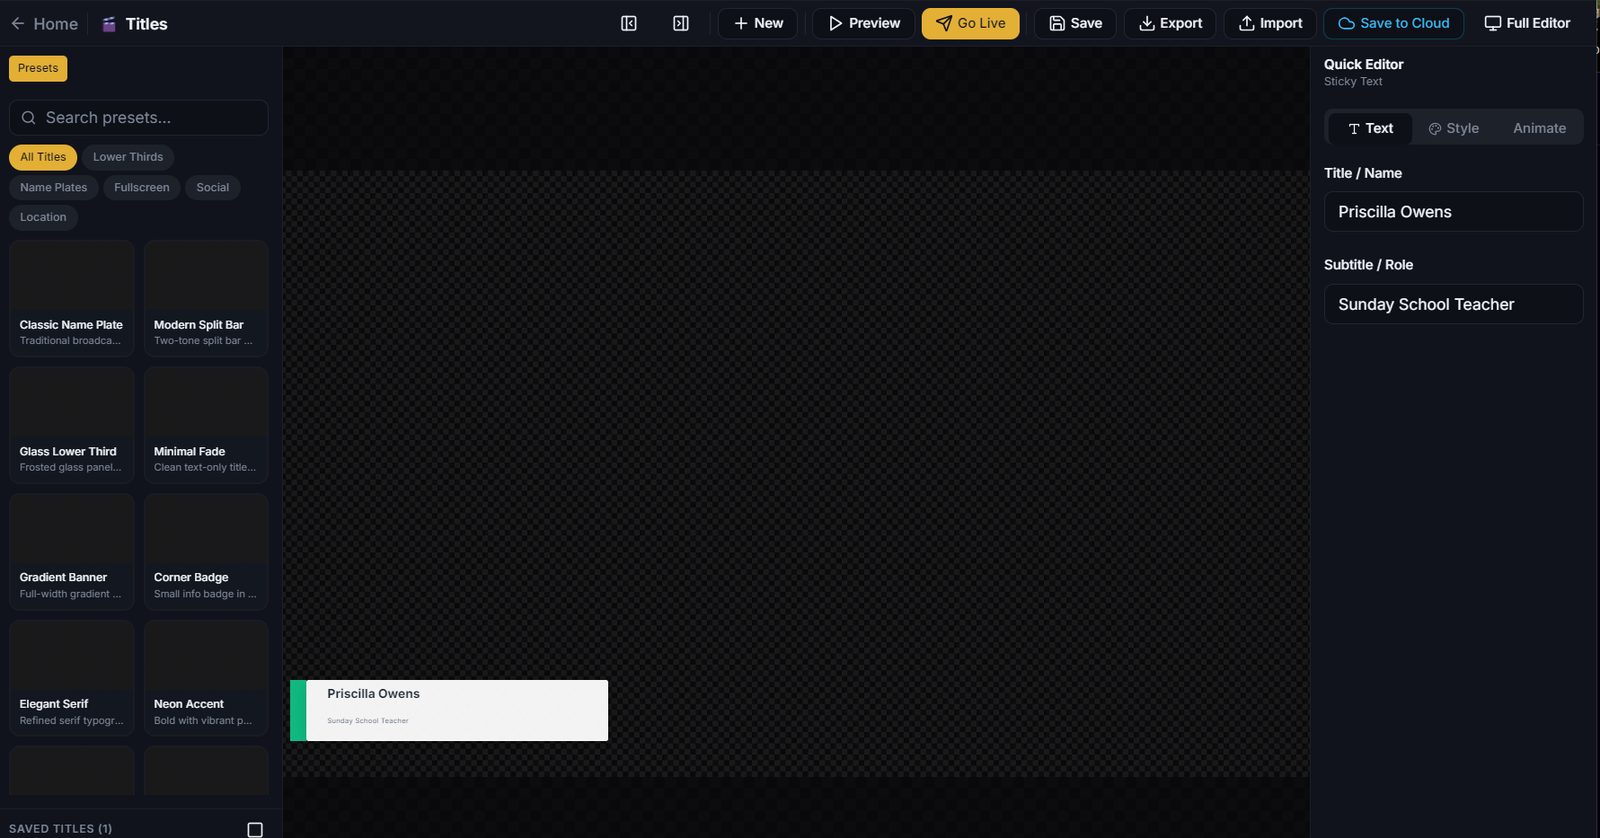1600x838 pixels.
Task: Select the Presets tab
Action: pyautogui.click(x=38, y=68)
